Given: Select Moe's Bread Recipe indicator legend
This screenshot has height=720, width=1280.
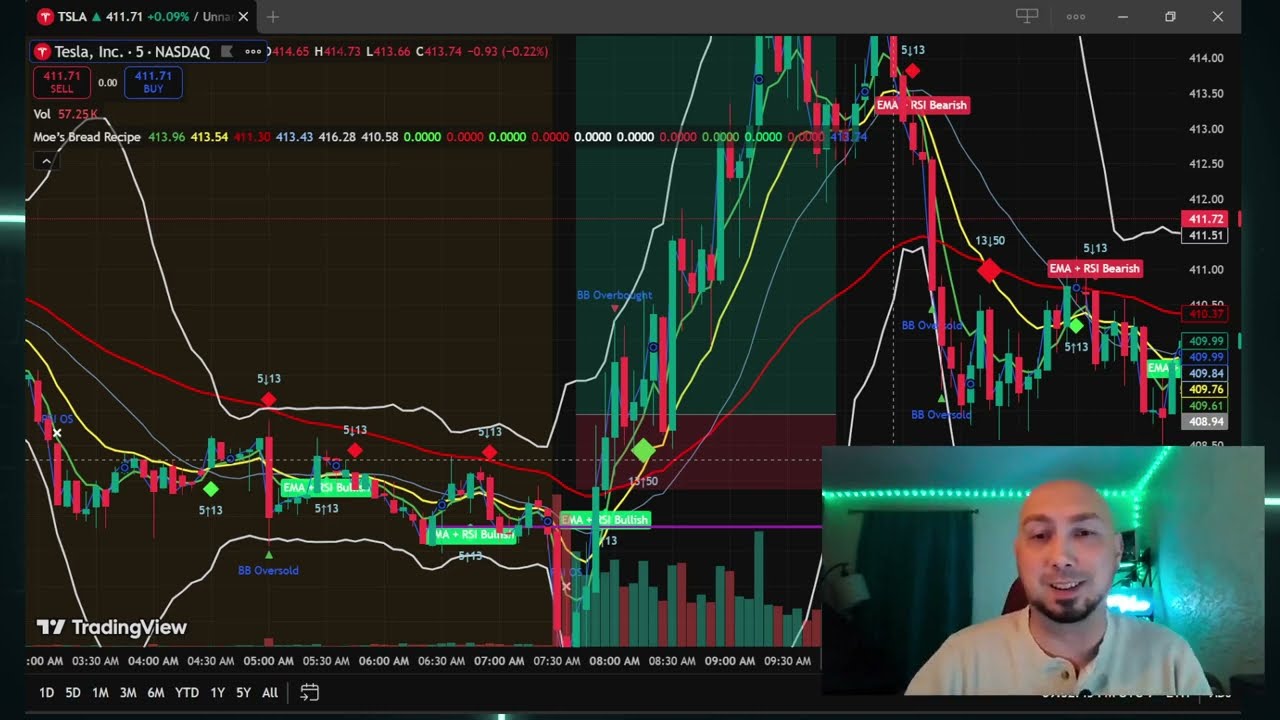Looking at the screenshot, I should [87, 137].
